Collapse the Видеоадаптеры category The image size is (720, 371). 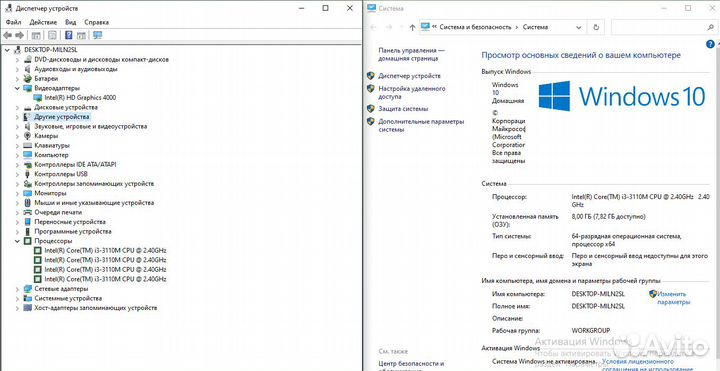[x=17, y=88]
